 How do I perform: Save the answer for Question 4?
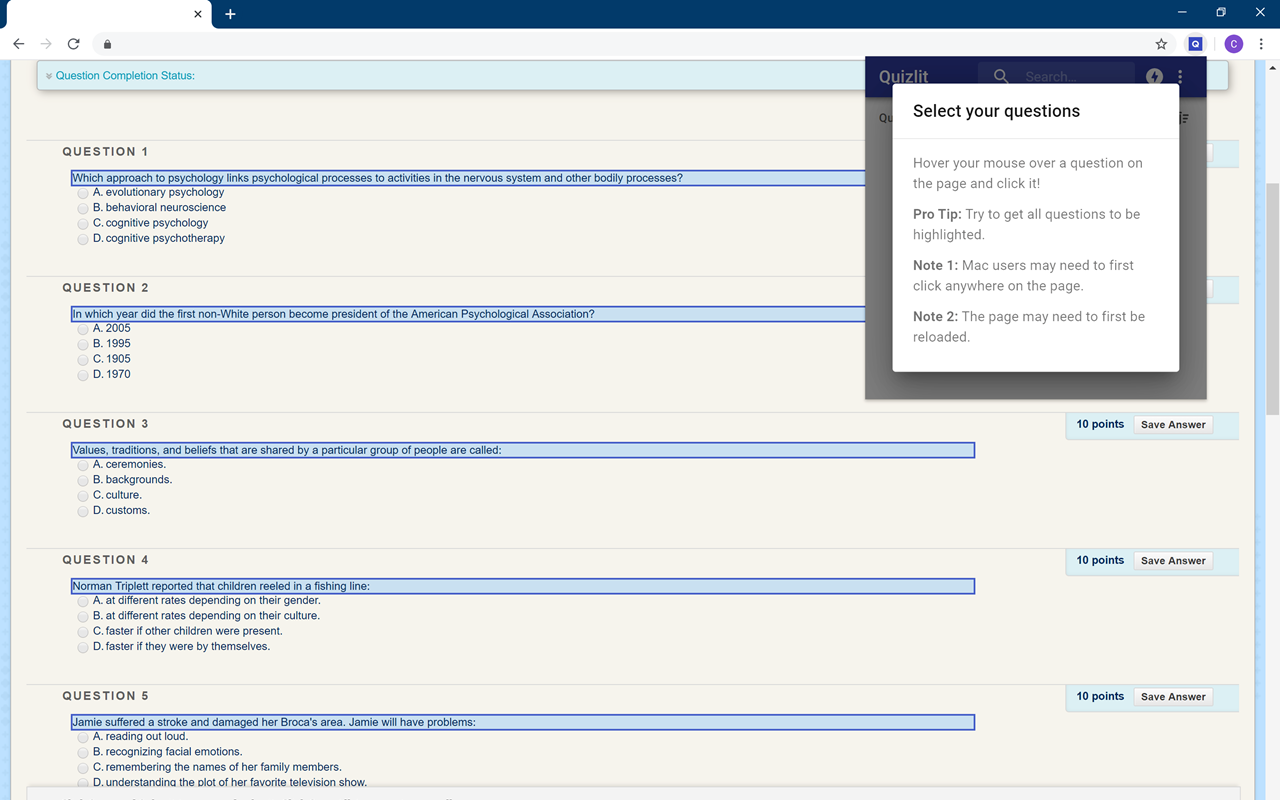pyautogui.click(x=1173, y=561)
